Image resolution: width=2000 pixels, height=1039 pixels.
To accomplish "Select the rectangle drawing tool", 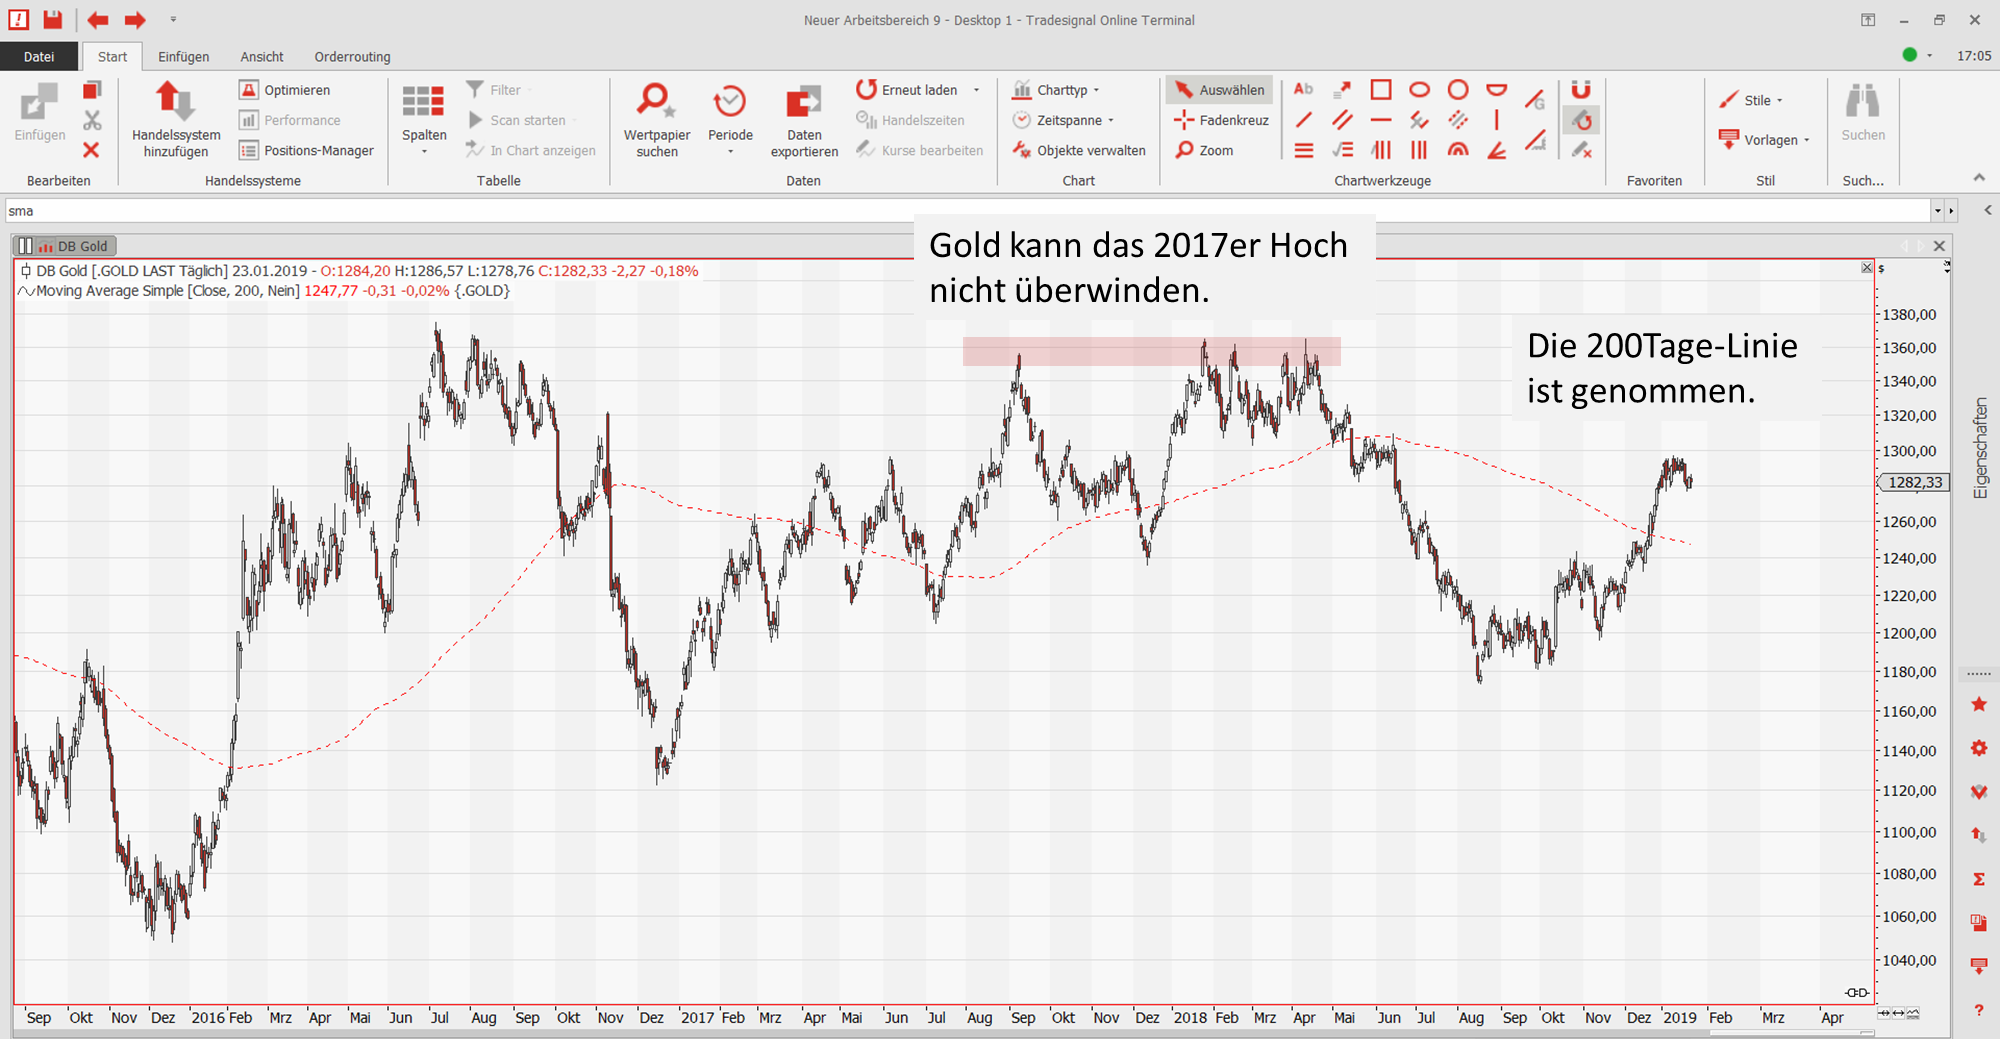I will point(1380,90).
